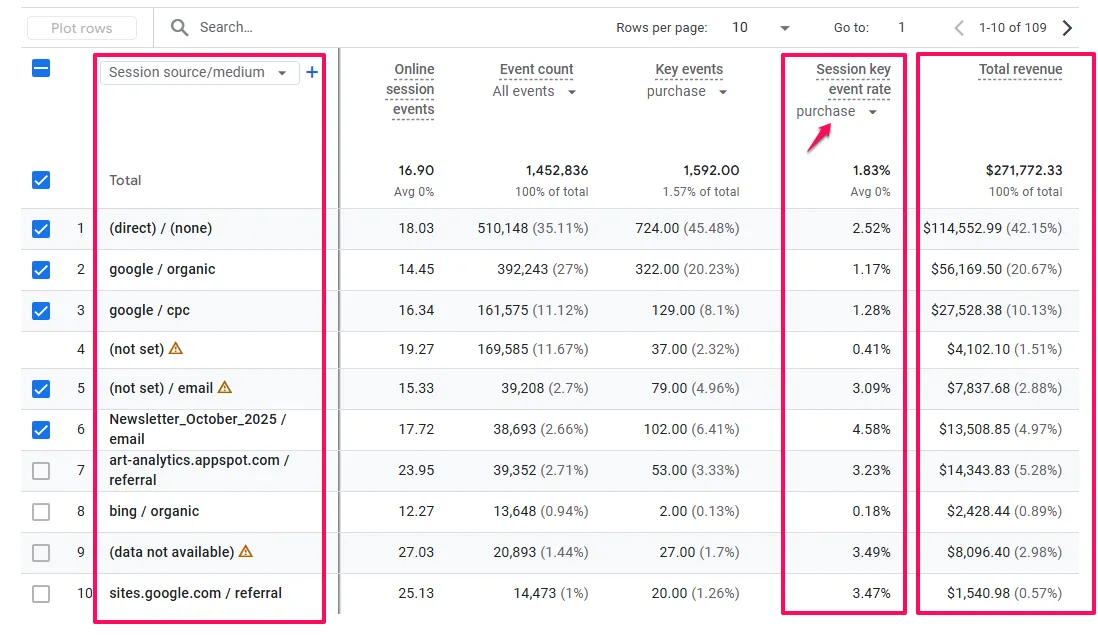Click warning icon beside (not set) row 4
Image resolution: width=1098 pixels, height=639 pixels.
coord(176,349)
